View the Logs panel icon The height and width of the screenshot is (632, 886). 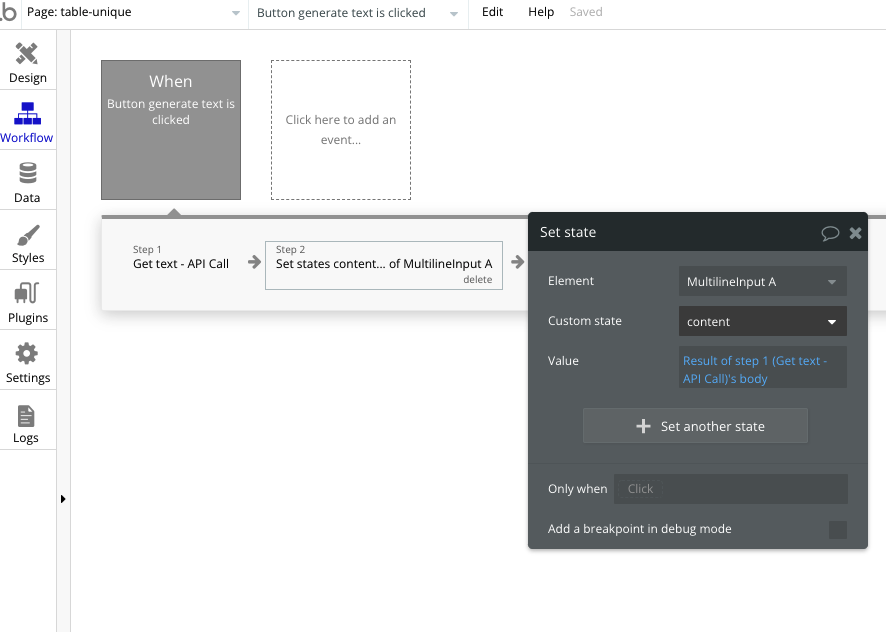tap(27, 420)
